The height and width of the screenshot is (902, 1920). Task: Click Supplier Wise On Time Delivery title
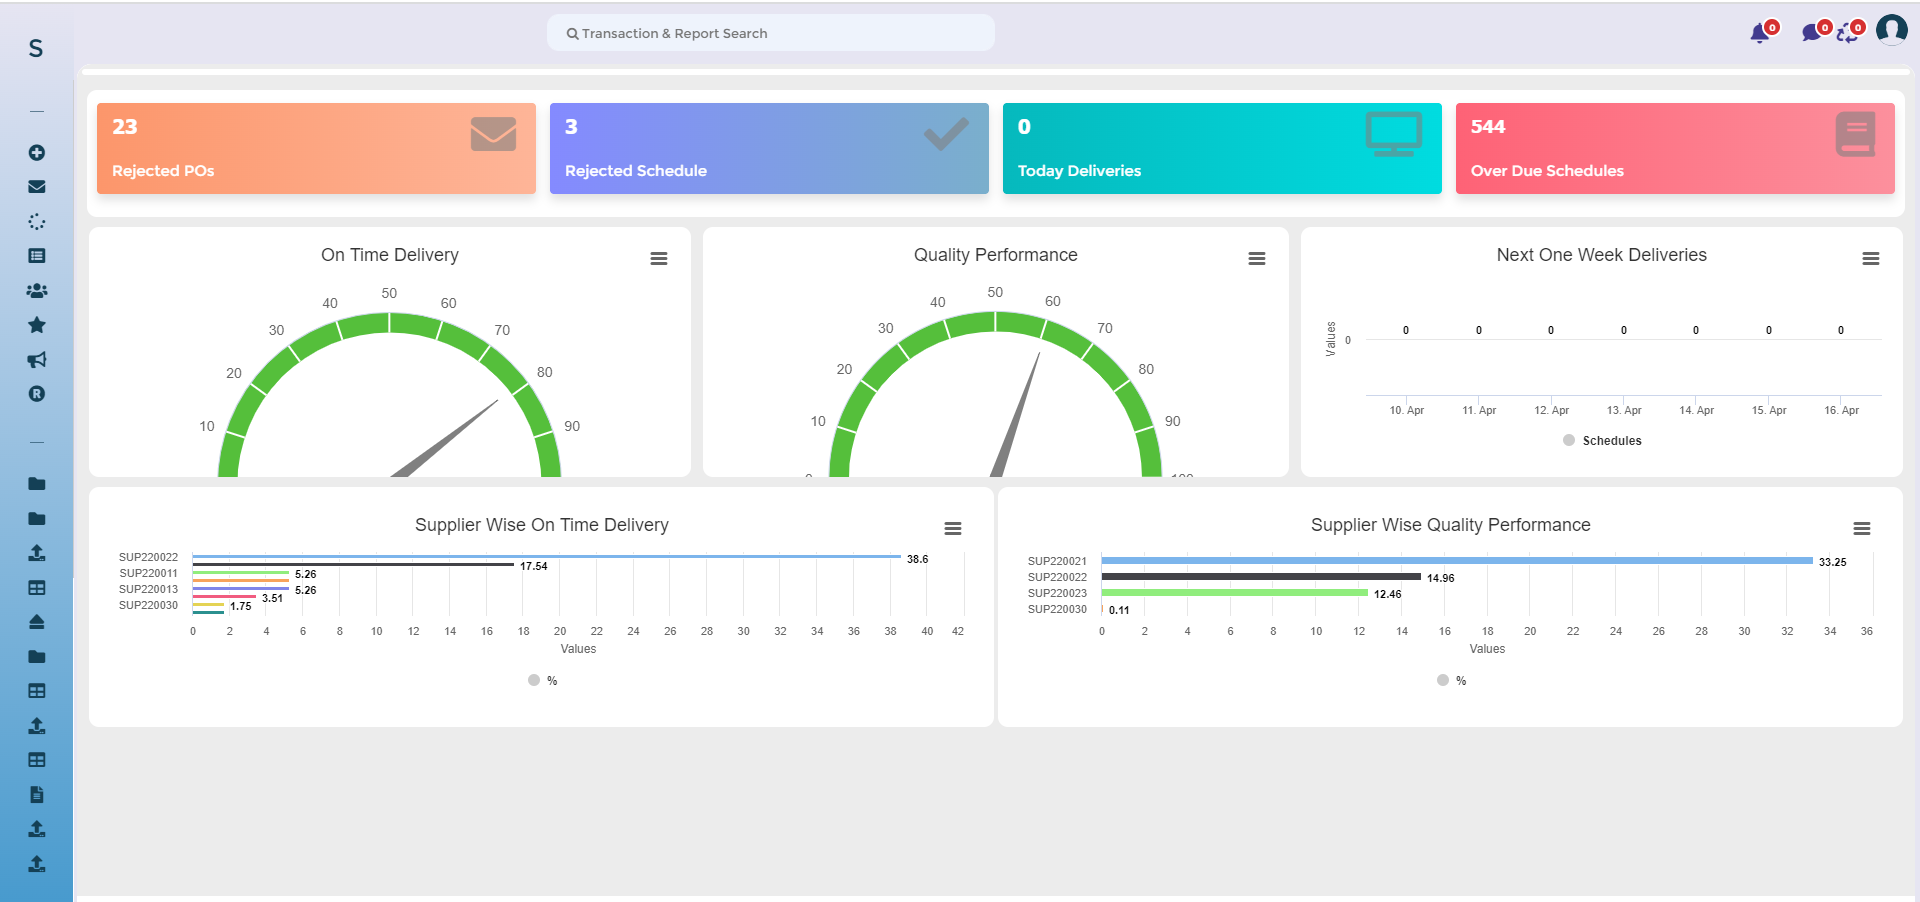click(542, 525)
